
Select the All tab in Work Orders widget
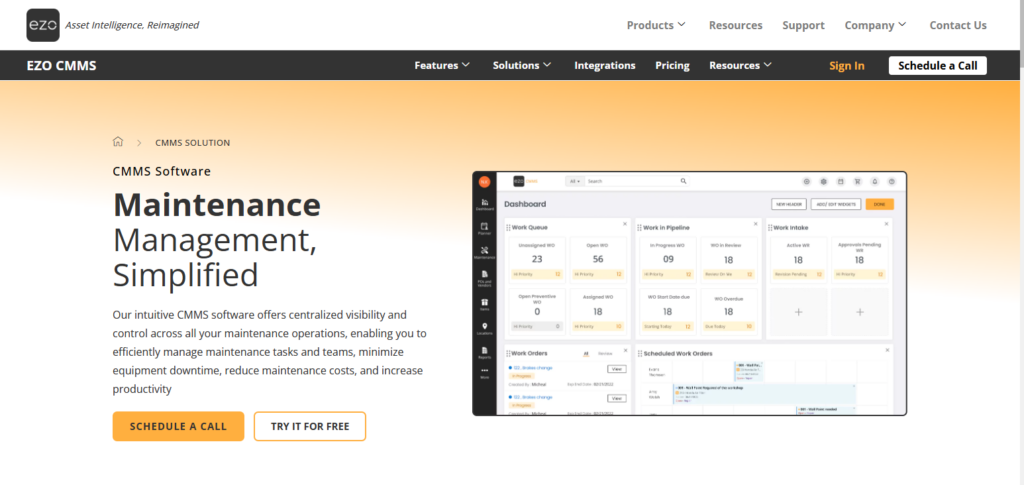[586, 353]
